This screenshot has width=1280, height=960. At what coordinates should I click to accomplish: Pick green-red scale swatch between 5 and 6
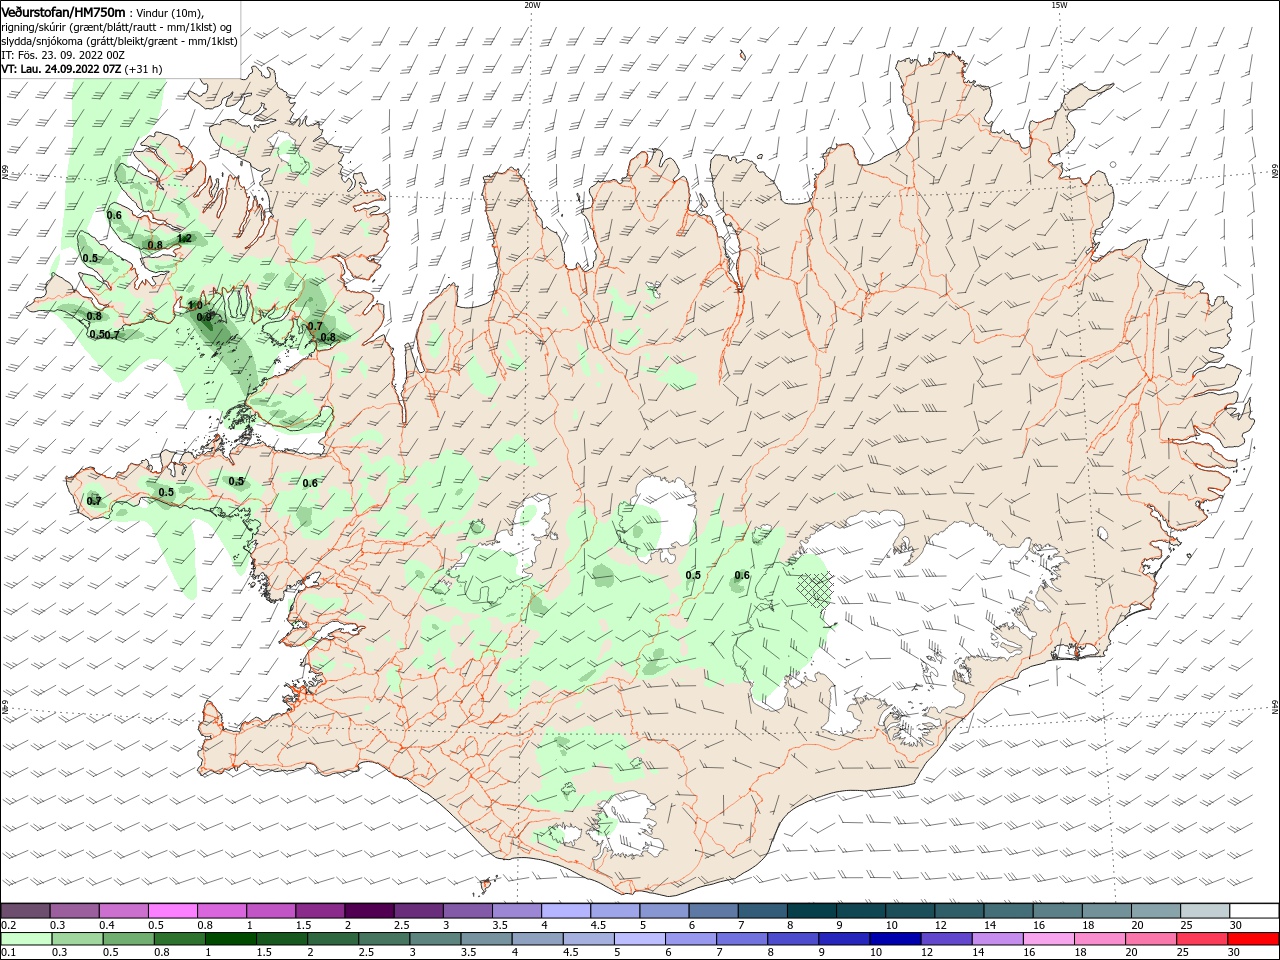pyautogui.click(x=639, y=939)
